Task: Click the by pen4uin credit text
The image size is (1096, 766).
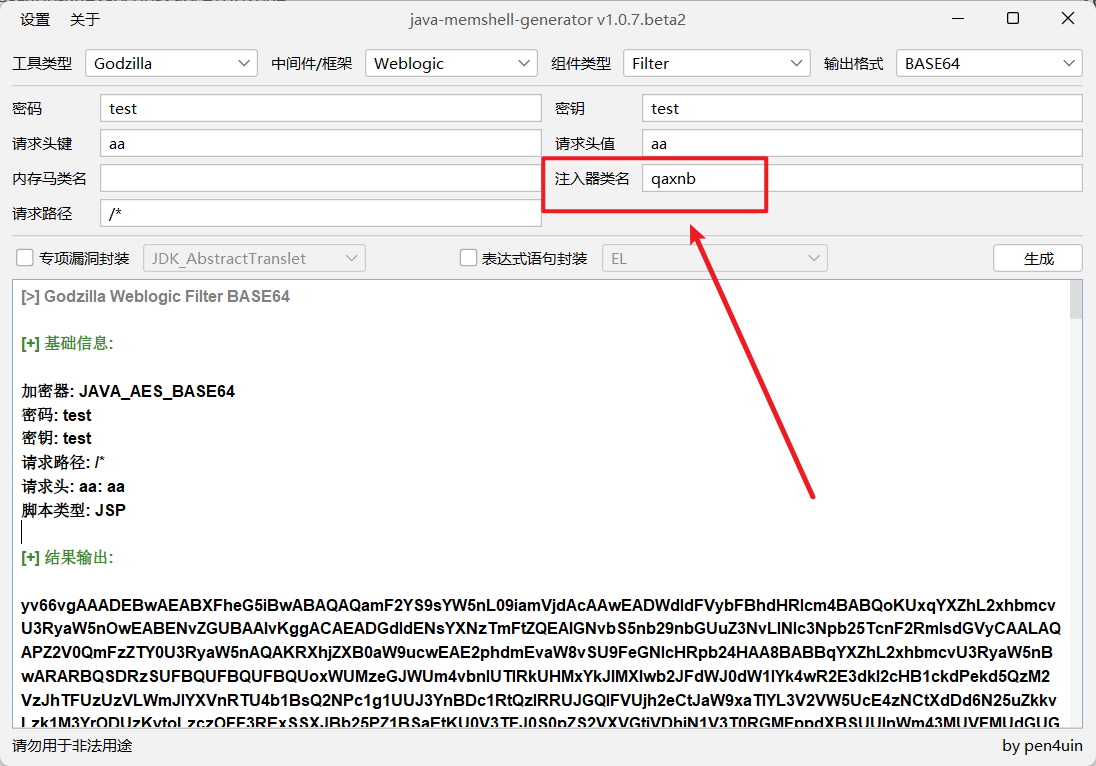Action: click(x=1042, y=746)
